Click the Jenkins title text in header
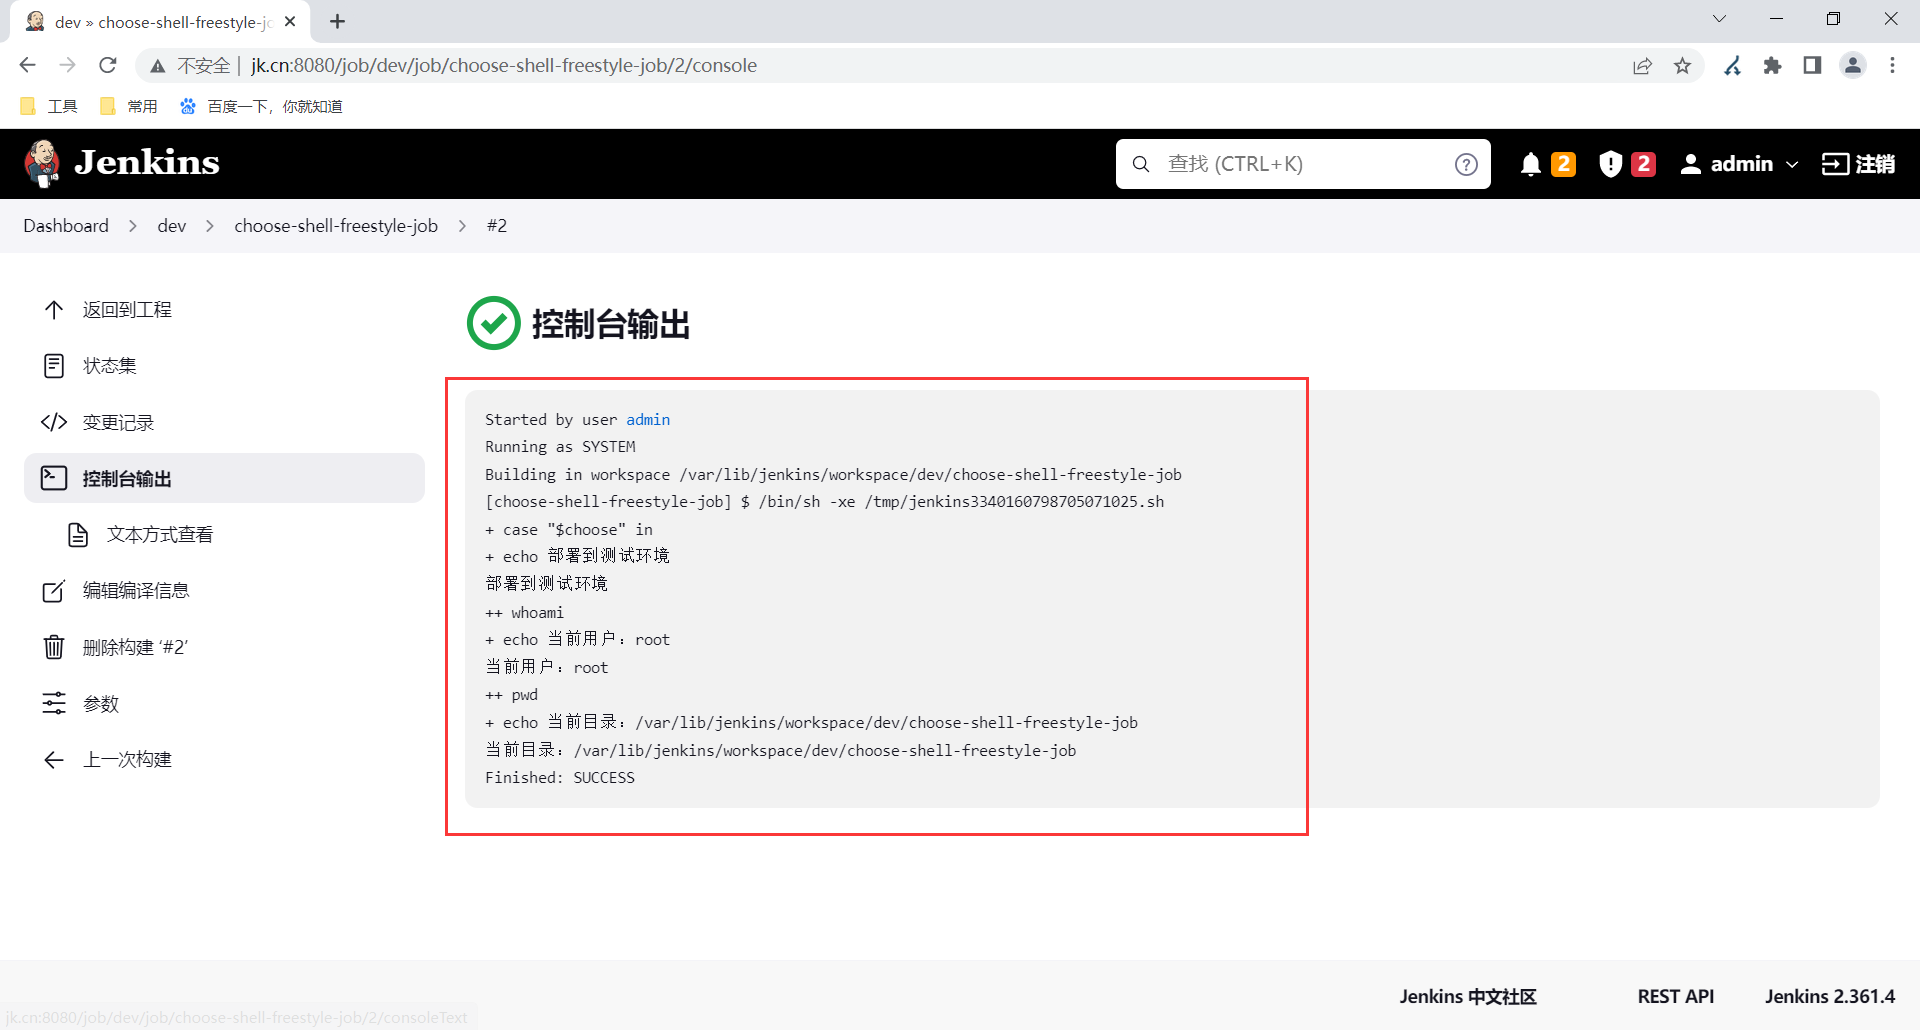 (x=147, y=163)
